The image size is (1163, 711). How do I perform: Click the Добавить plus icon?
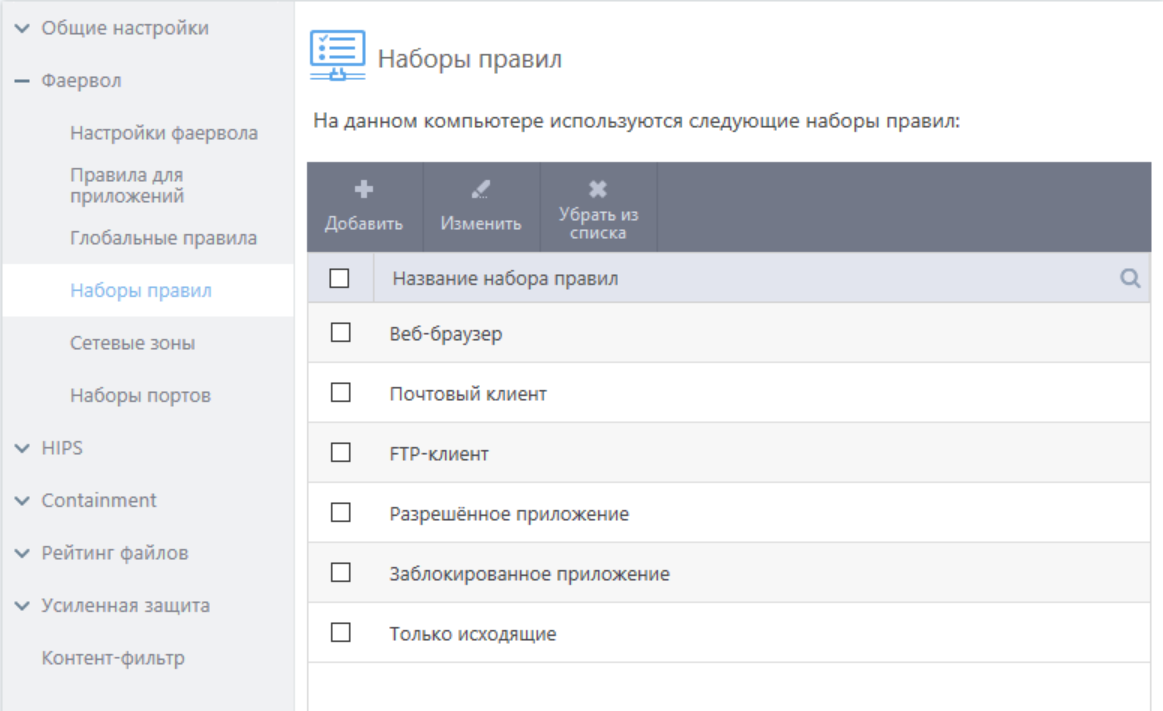[x=364, y=189]
